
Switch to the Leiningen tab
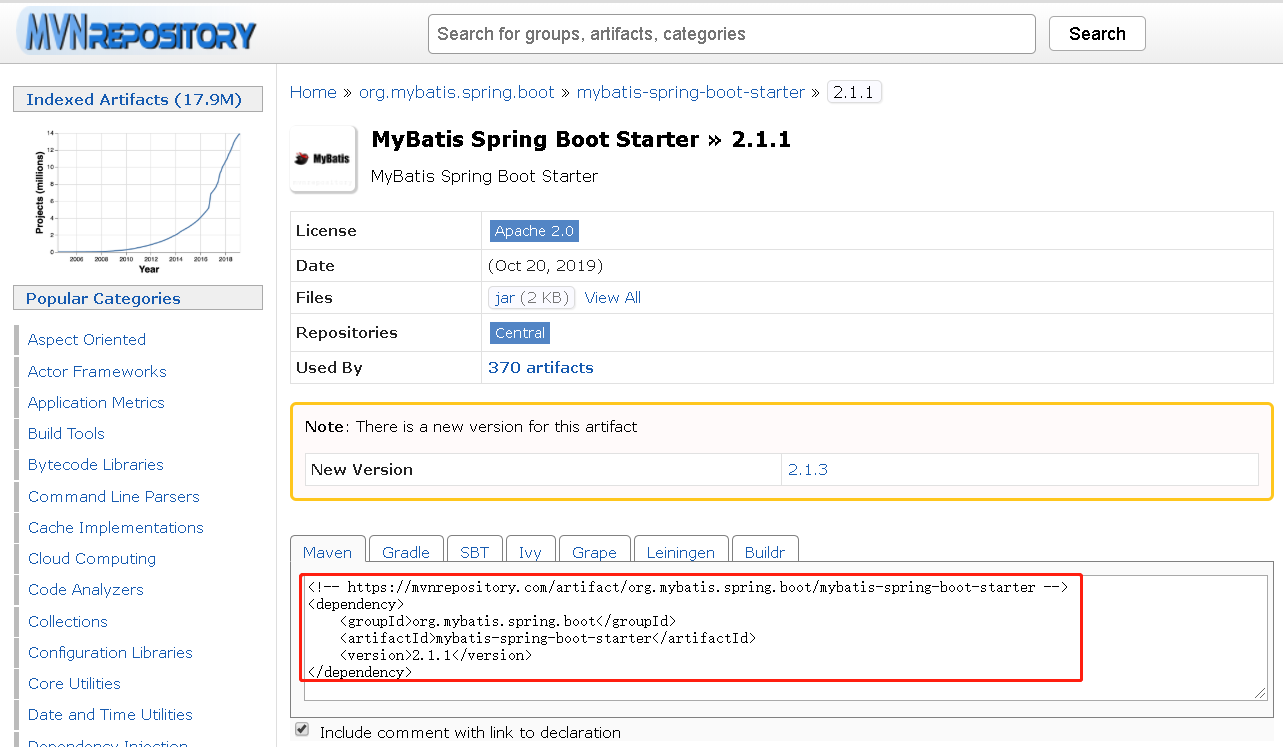coord(681,552)
